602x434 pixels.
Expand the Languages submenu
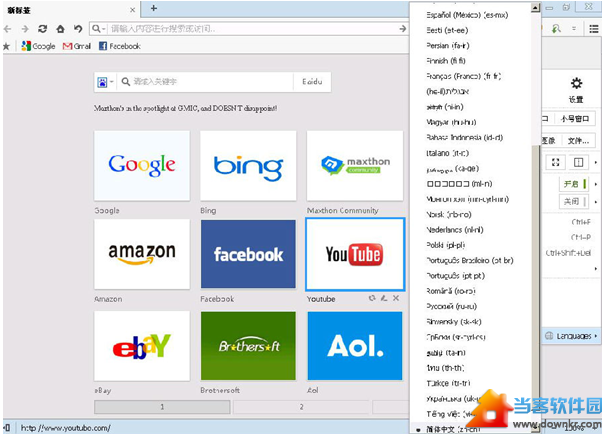tap(571, 336)
